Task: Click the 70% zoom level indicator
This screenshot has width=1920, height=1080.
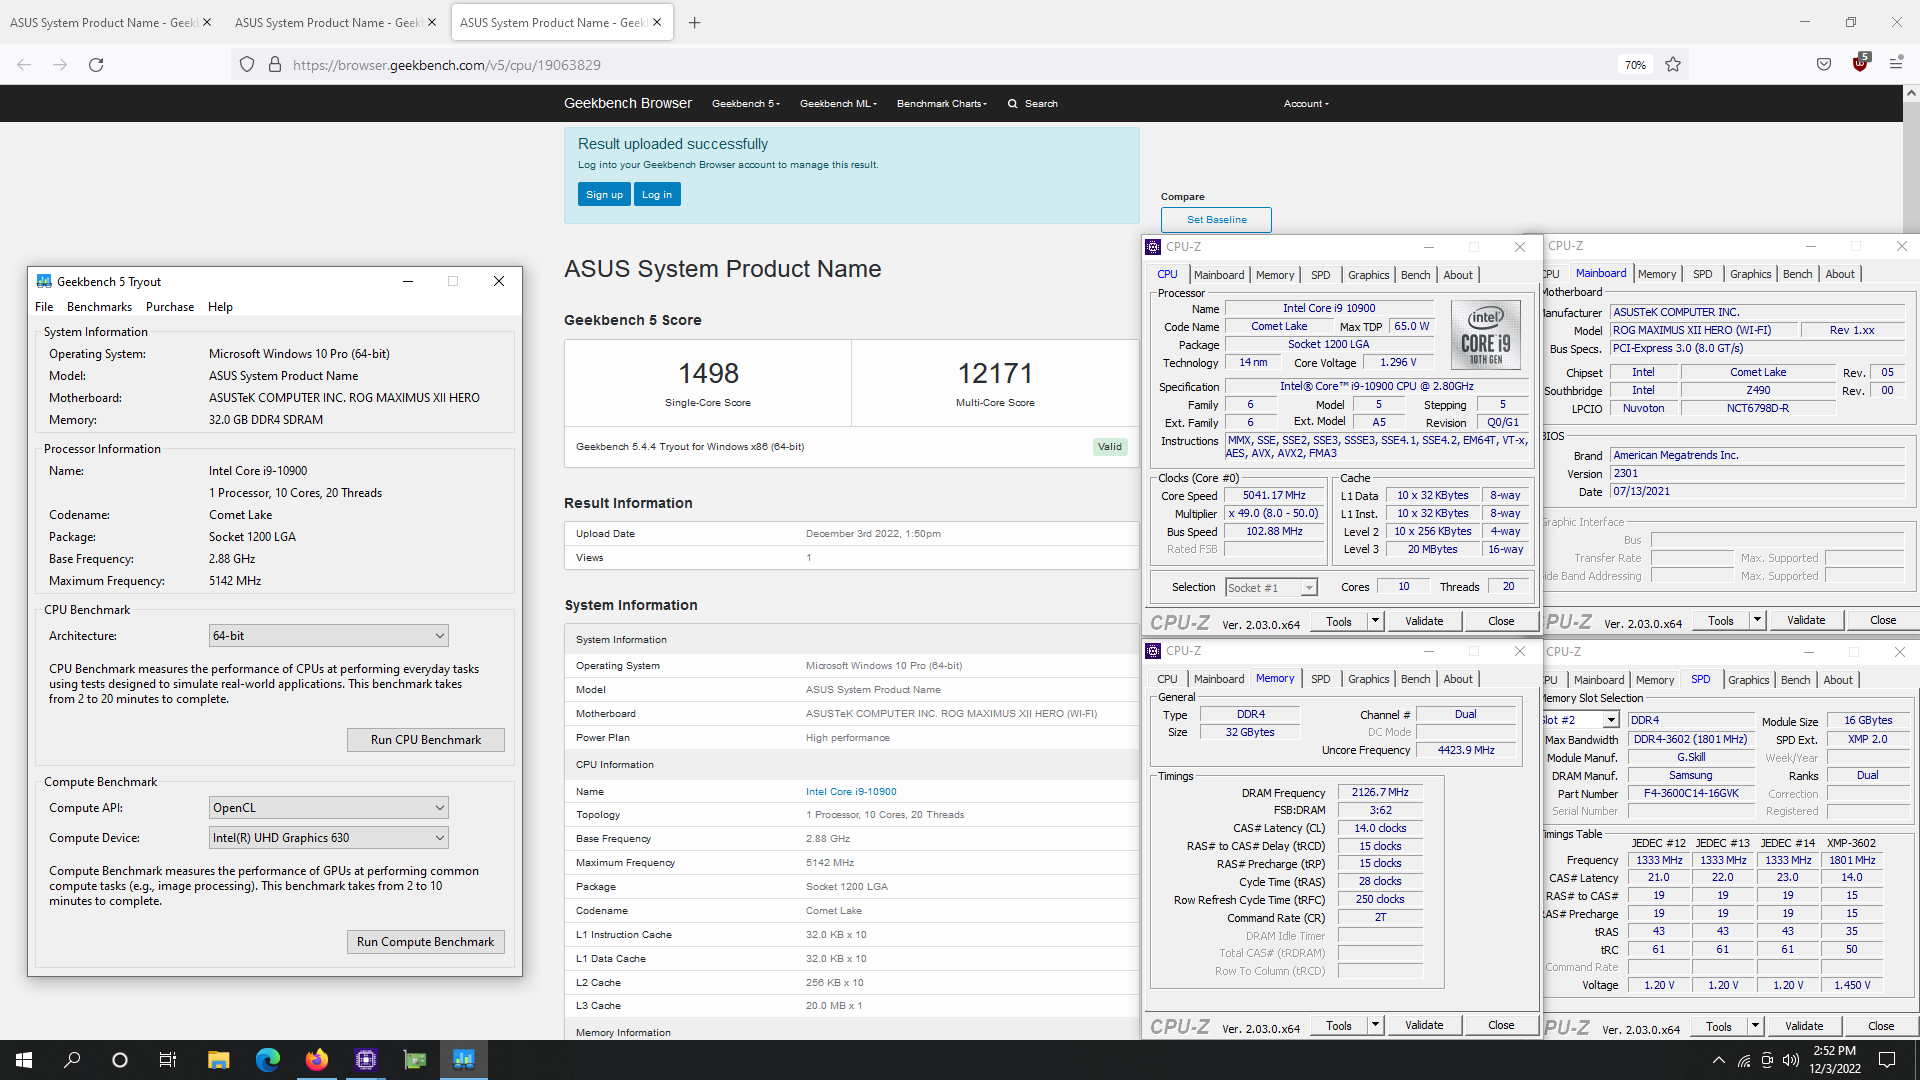Action: pos(1635,65)
